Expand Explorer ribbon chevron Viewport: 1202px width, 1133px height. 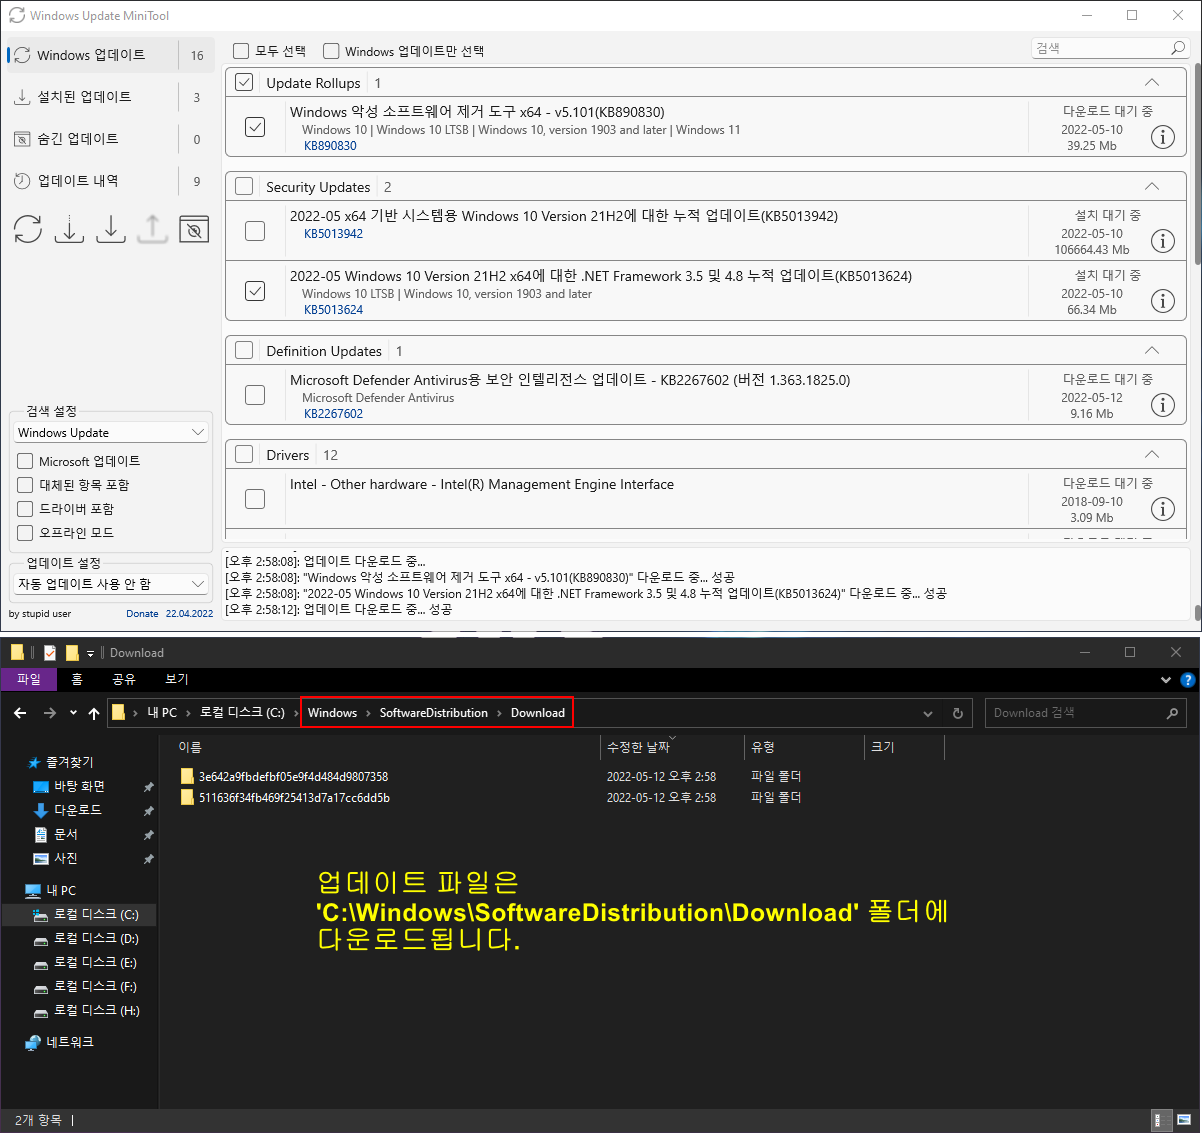[1166, 680]
